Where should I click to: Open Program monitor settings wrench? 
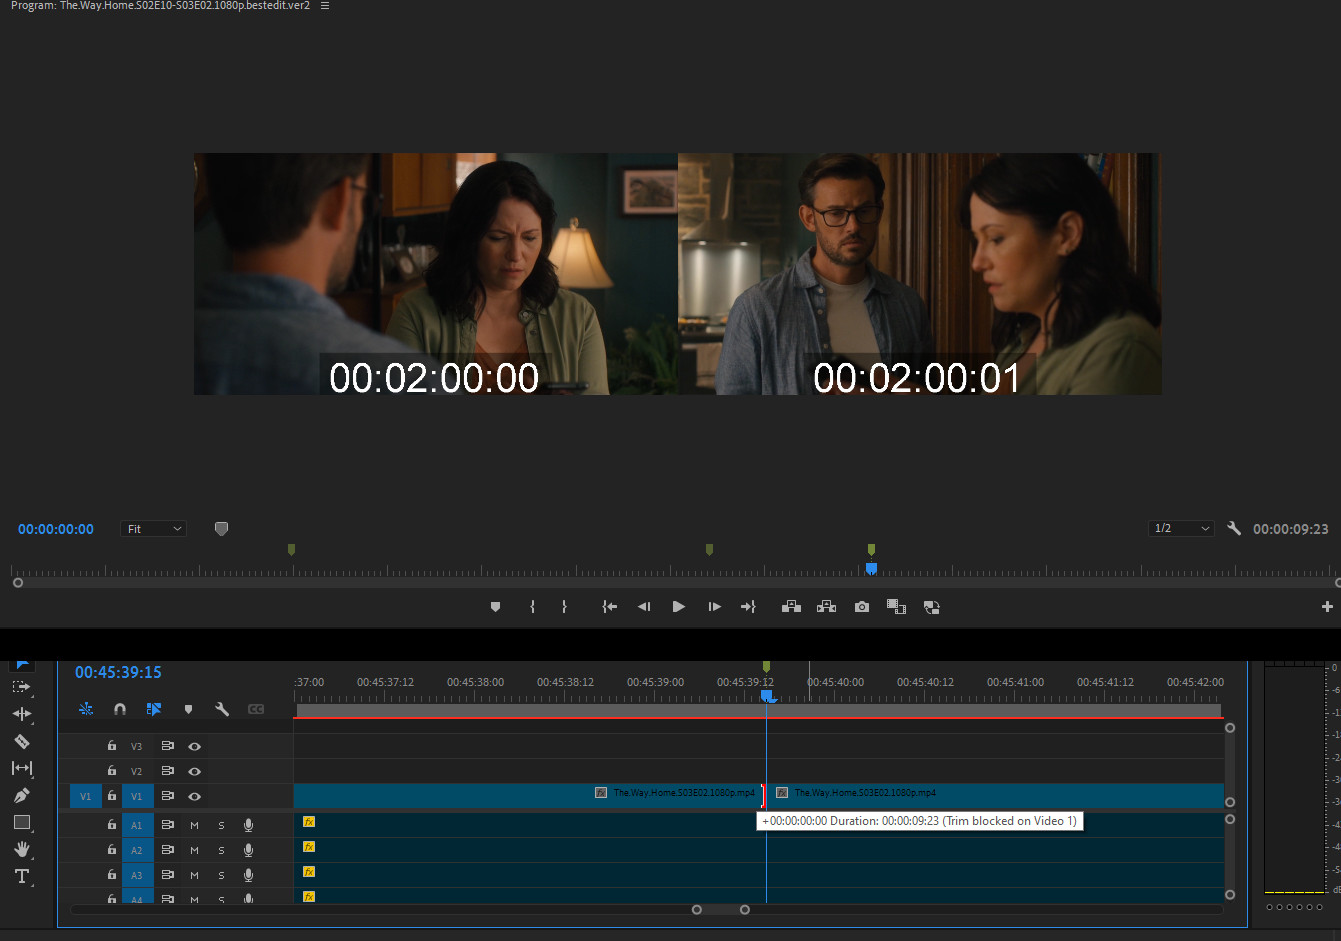point(1234,528)
